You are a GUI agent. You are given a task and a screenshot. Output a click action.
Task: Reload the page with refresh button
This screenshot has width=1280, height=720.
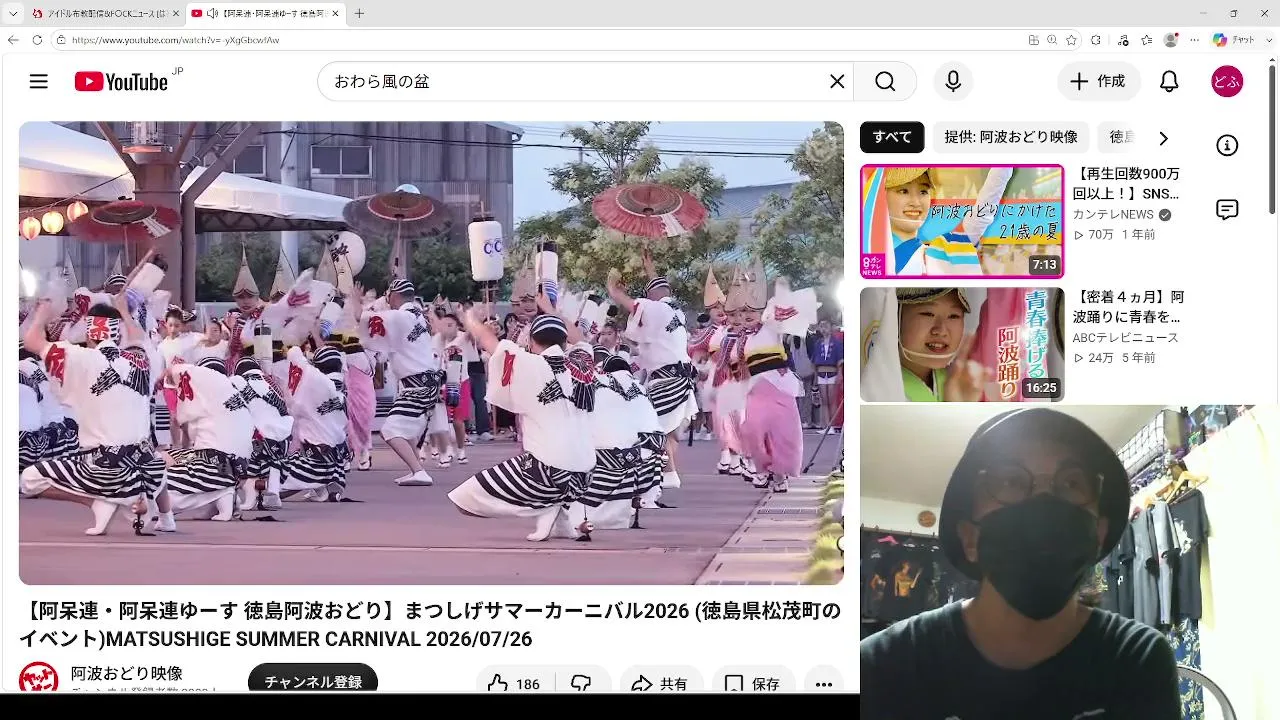pyautogui.click(x=37, y=40)
